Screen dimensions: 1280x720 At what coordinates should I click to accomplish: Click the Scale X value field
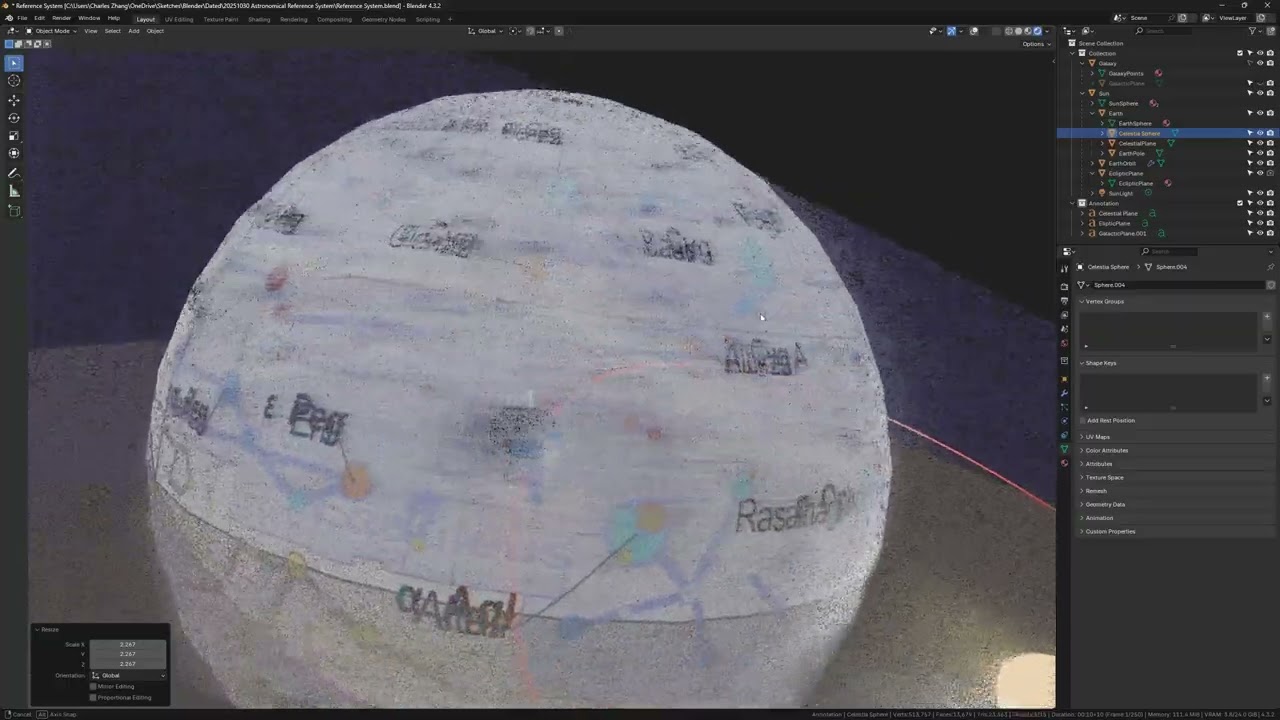(x=128, y=644)
